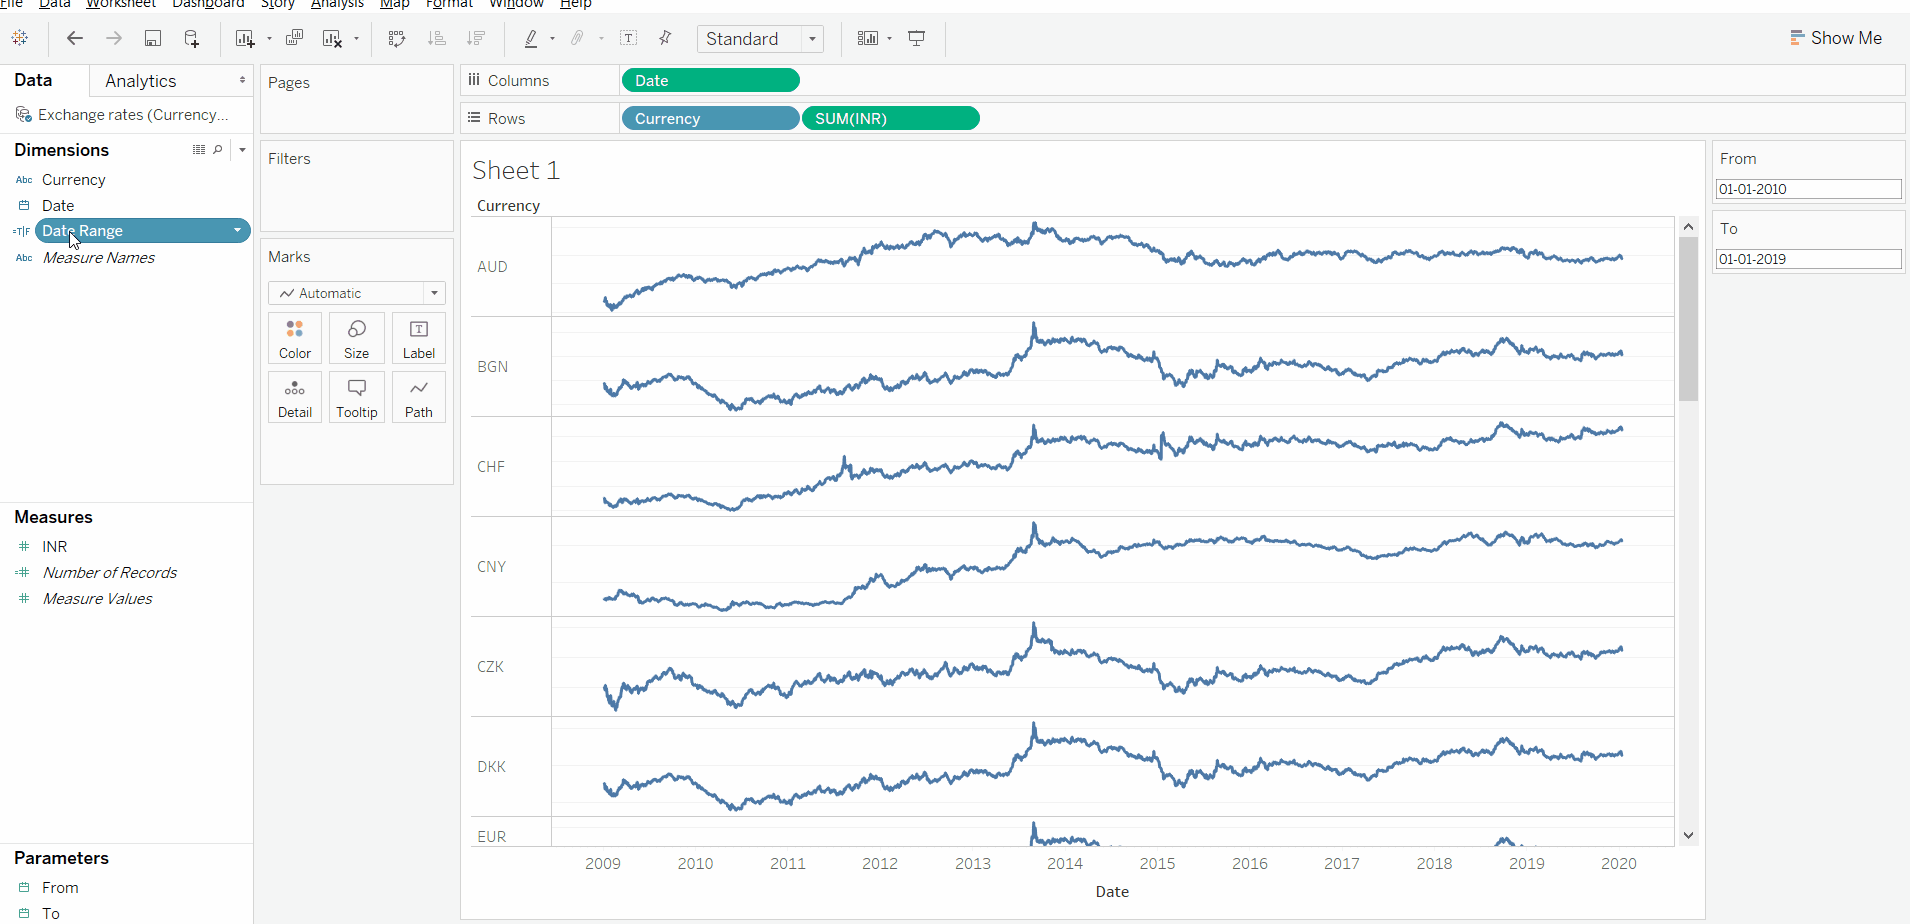
Task: Click the scroll up arrow of chart
Action: point(1688,227)
